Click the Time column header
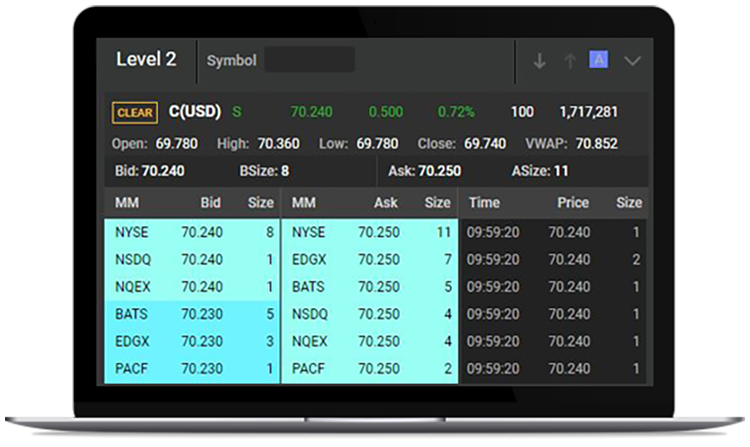 pos(484,203)
